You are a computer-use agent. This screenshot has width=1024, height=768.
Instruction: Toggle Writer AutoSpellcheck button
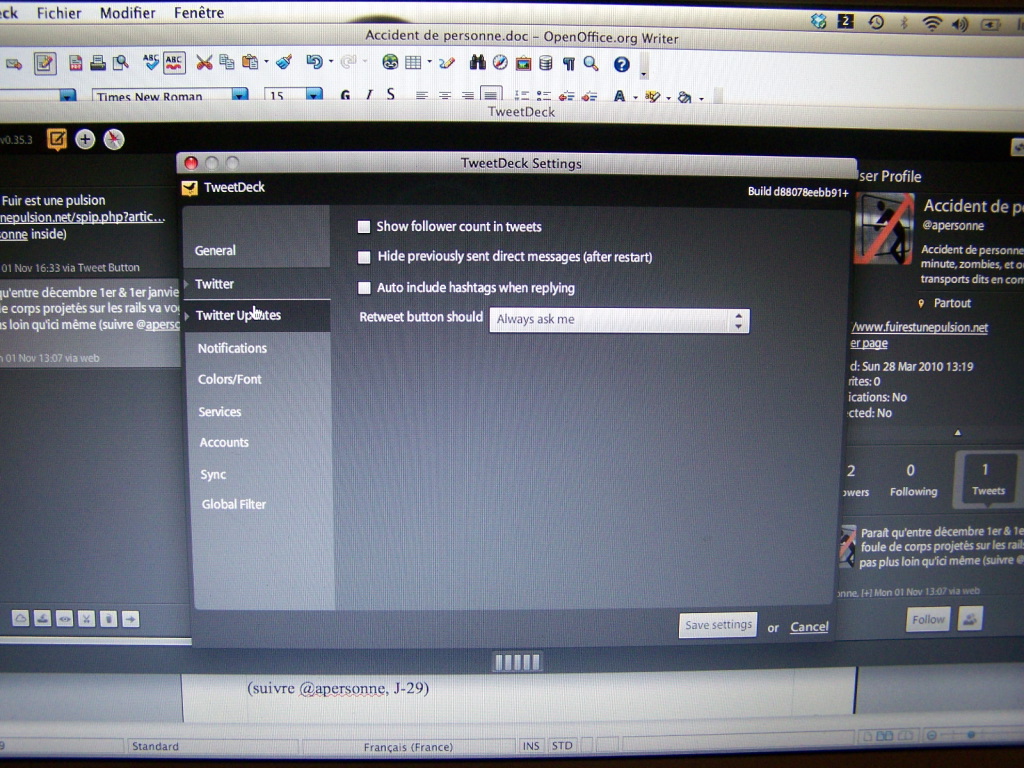pyautogui.click(x=174, y=63)
